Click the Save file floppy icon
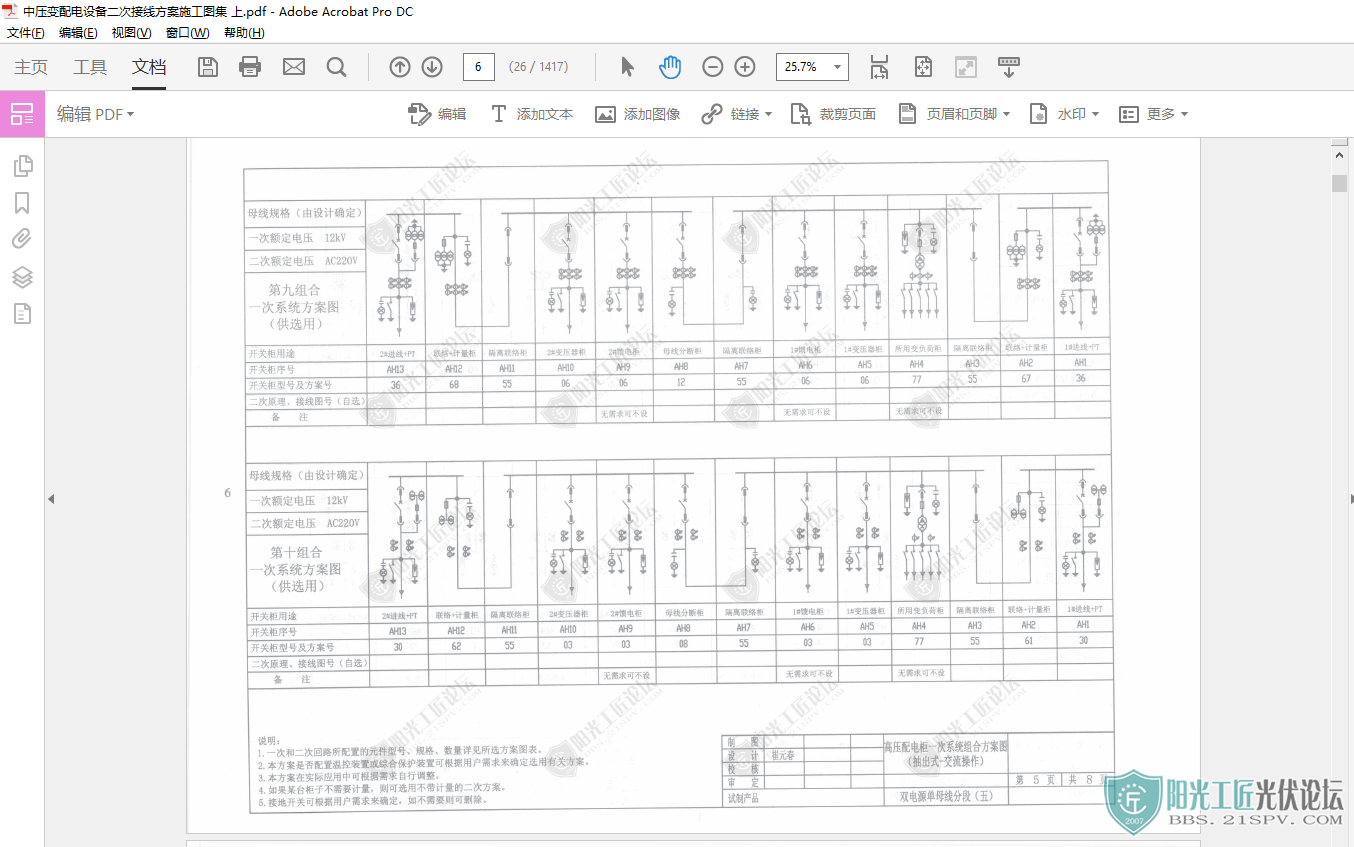This screenshot has height=847, width=1354. (x=208, y=67)
